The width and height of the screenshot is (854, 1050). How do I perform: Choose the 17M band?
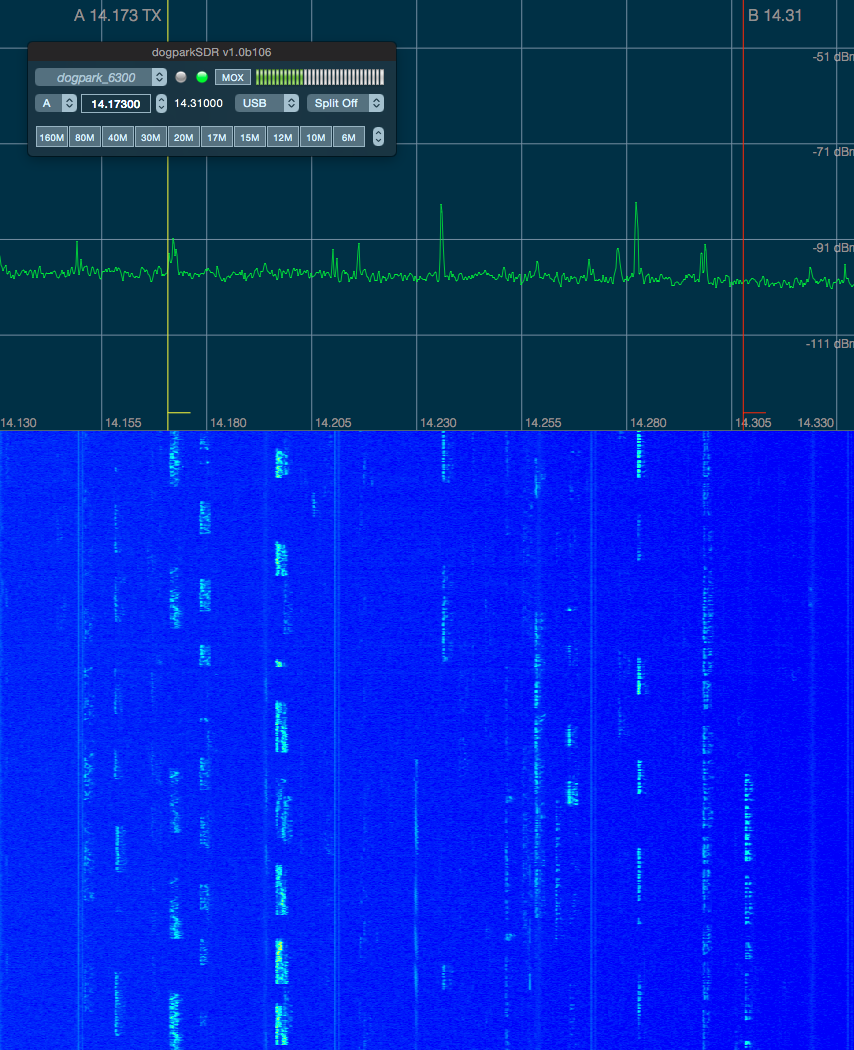(x=216, y=137)
